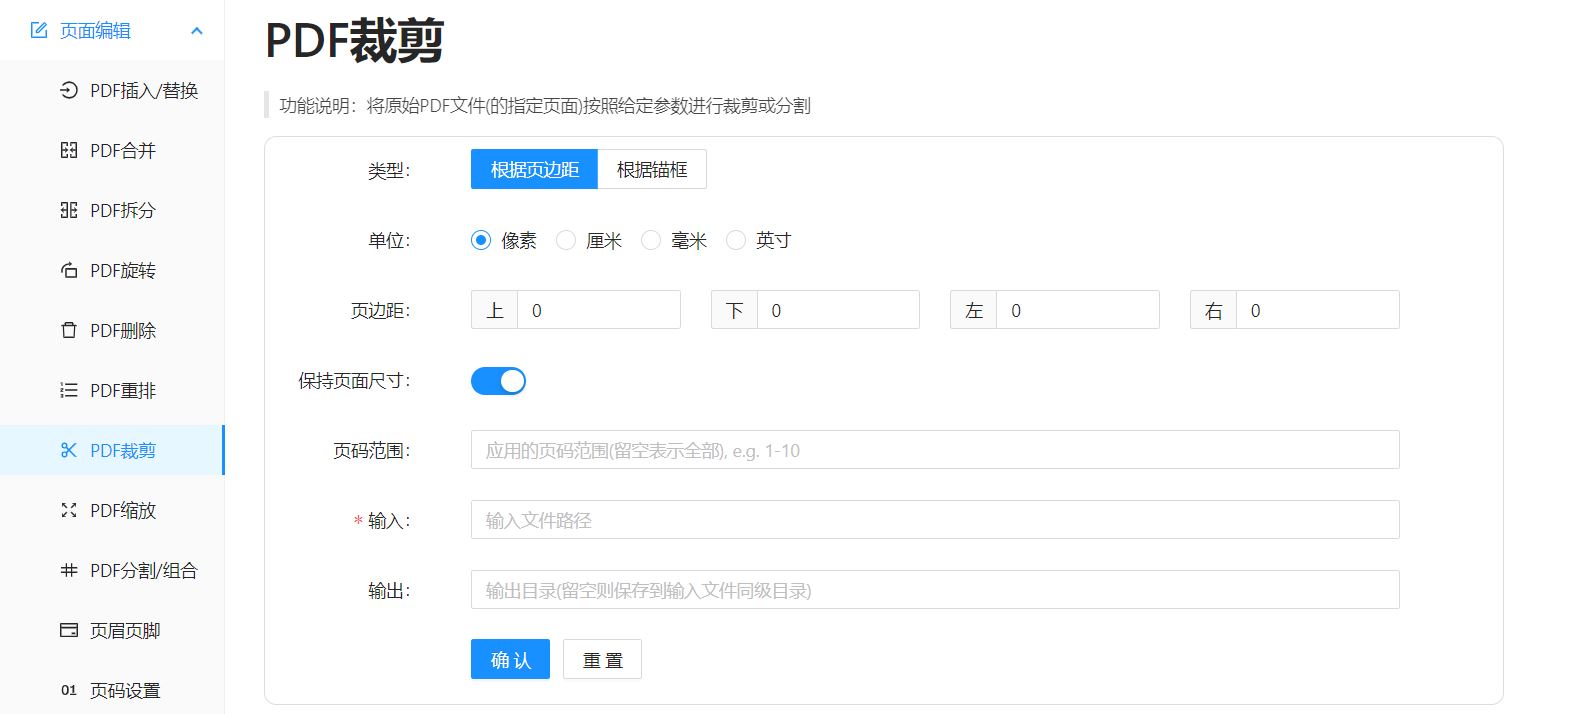Click the PDF重排 list icon
Image resolution: width=1582 pixels, height=714 pixels.
pos(69,390)
